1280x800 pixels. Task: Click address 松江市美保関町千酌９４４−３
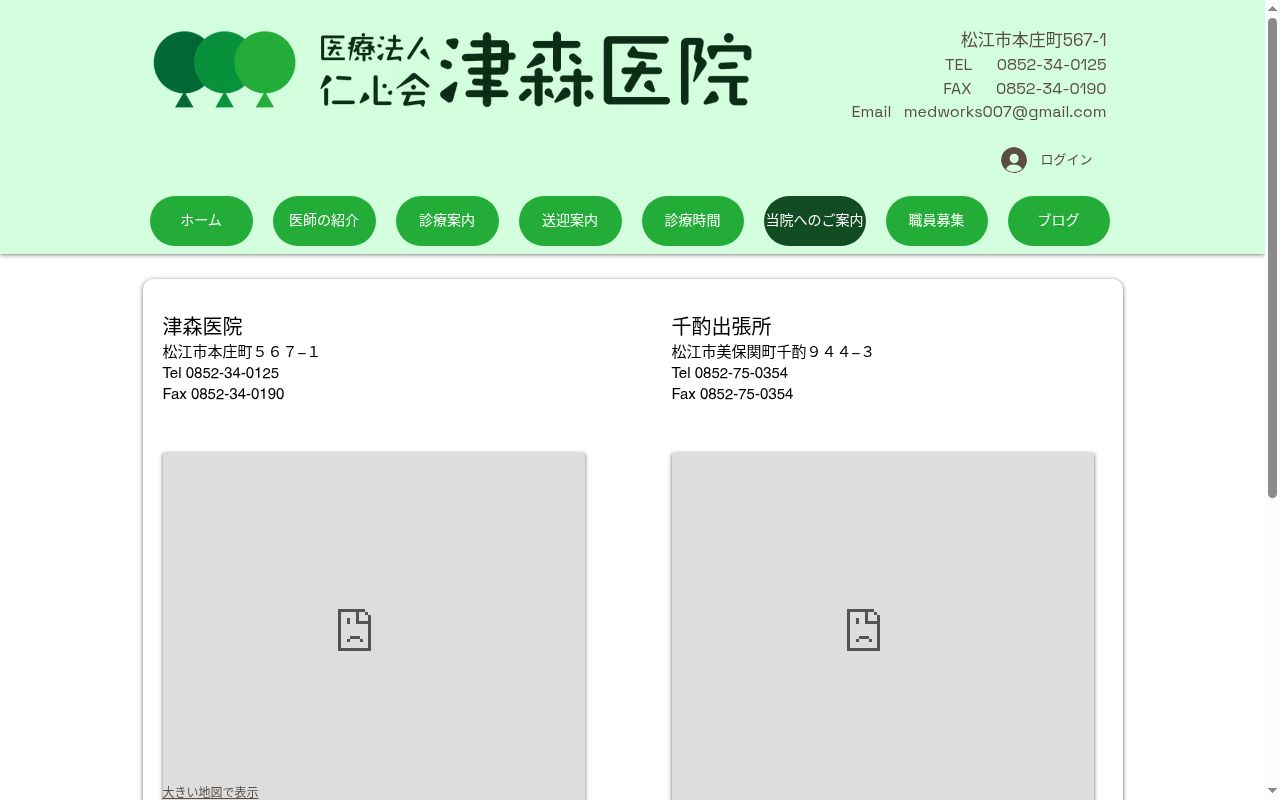pos(772,352)
